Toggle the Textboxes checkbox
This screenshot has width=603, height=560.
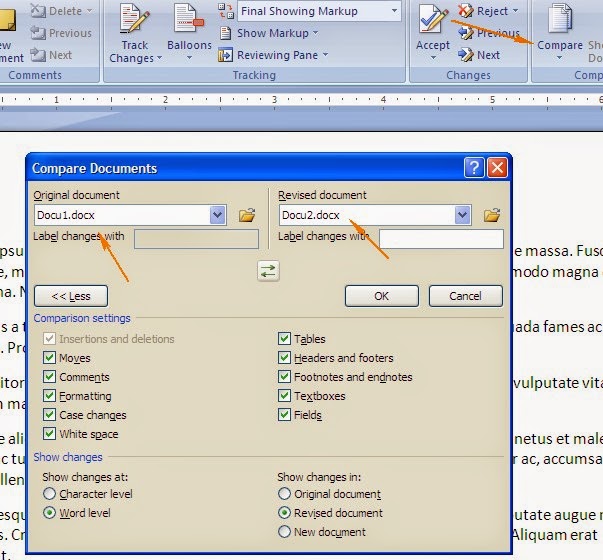pos(284,396)
